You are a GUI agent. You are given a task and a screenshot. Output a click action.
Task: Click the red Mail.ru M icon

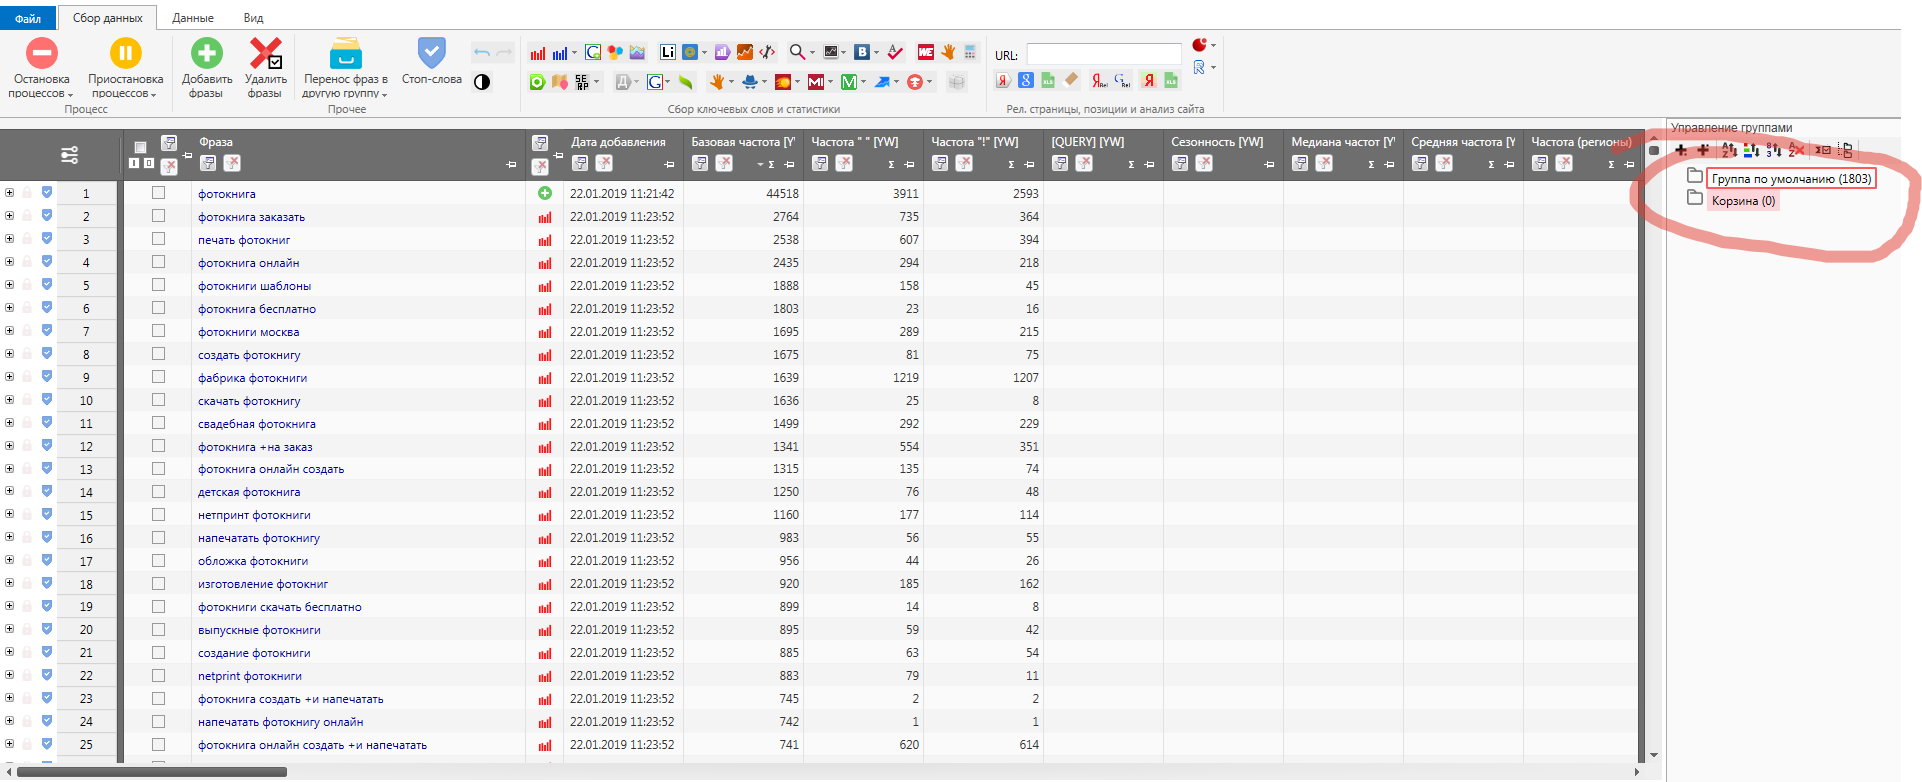(x=816, y=82)
